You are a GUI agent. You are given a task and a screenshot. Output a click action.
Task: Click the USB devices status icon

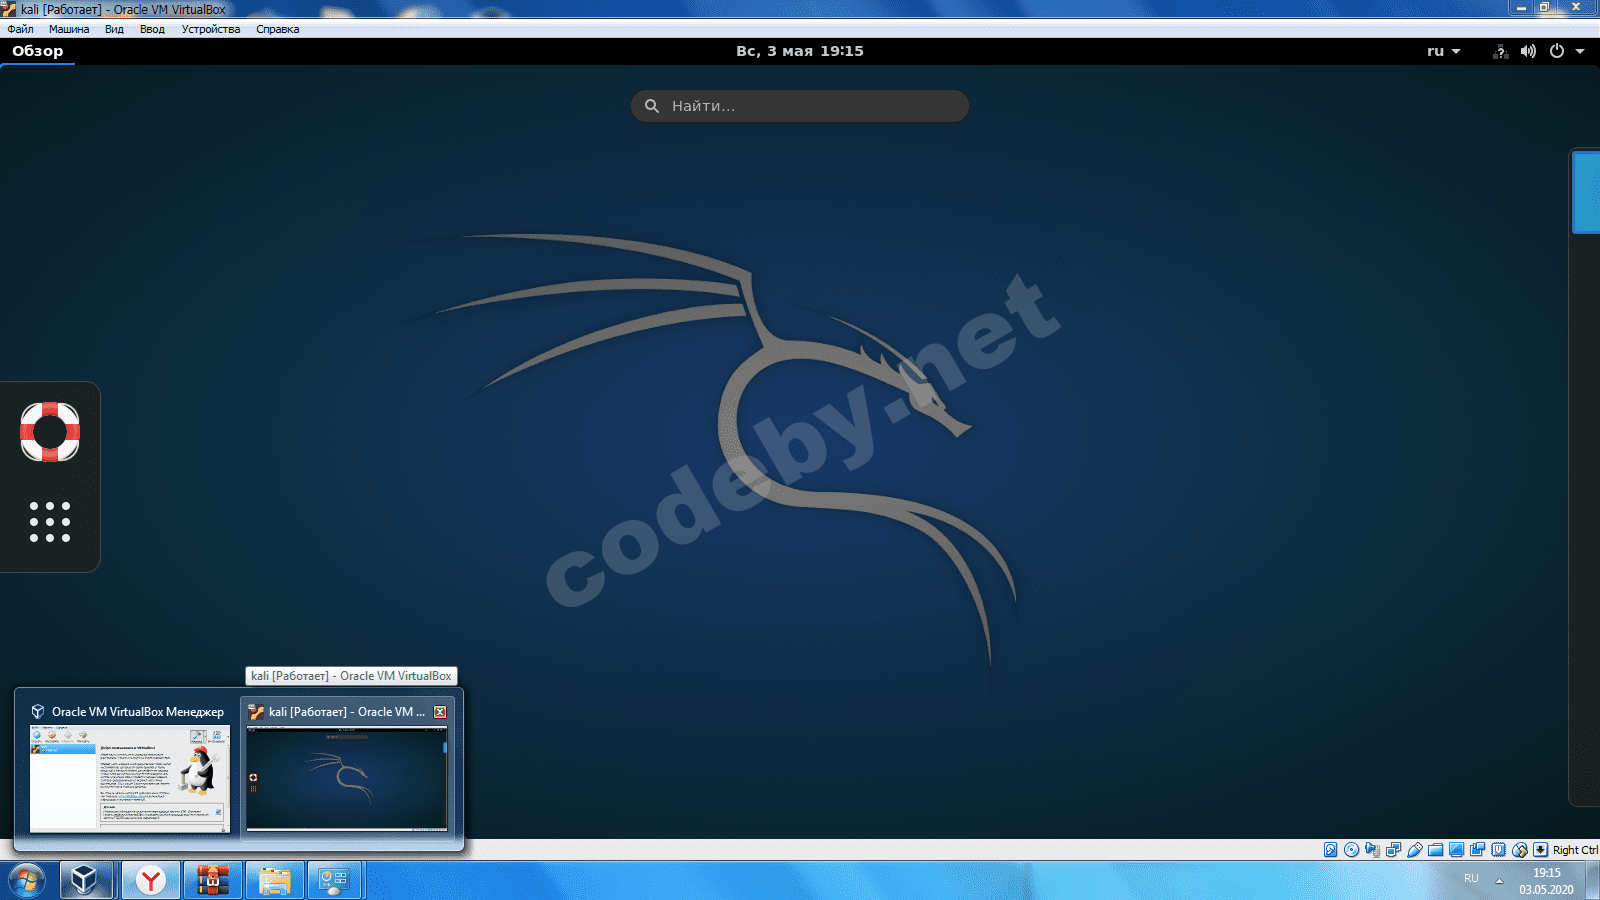pyautogui.click(x=1415, y=850)
